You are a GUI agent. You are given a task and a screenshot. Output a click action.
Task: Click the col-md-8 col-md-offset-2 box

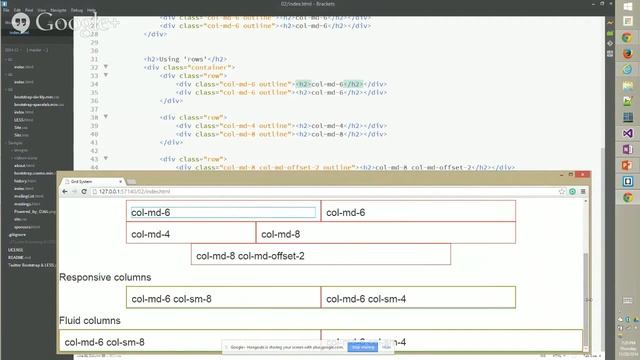321,254
